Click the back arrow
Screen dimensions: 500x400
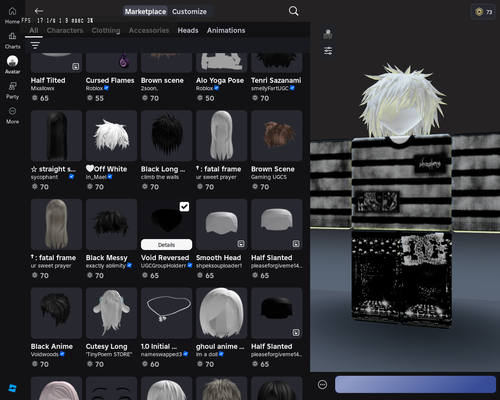point(39,11)
